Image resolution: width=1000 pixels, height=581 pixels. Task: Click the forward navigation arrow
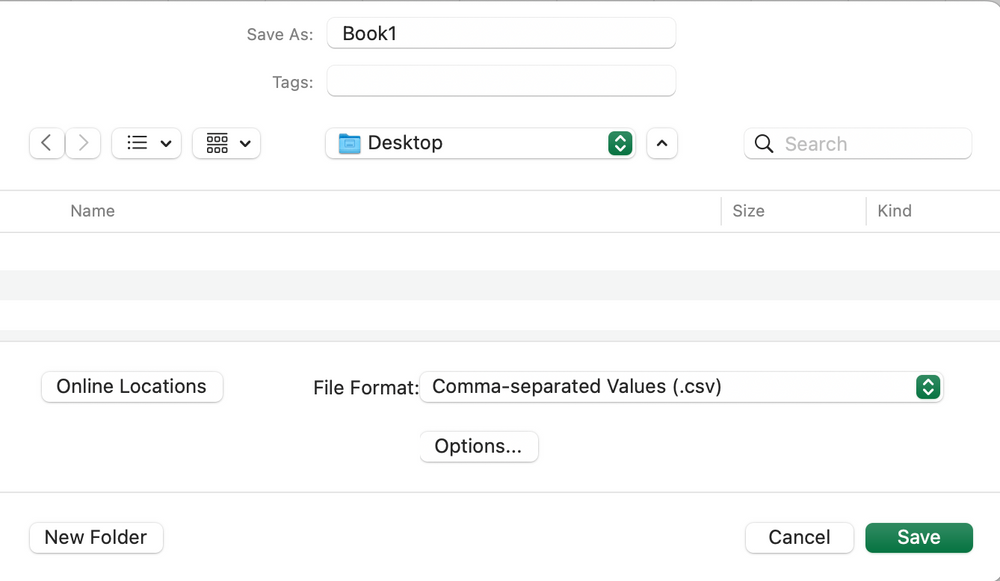(x=83, y=143)
